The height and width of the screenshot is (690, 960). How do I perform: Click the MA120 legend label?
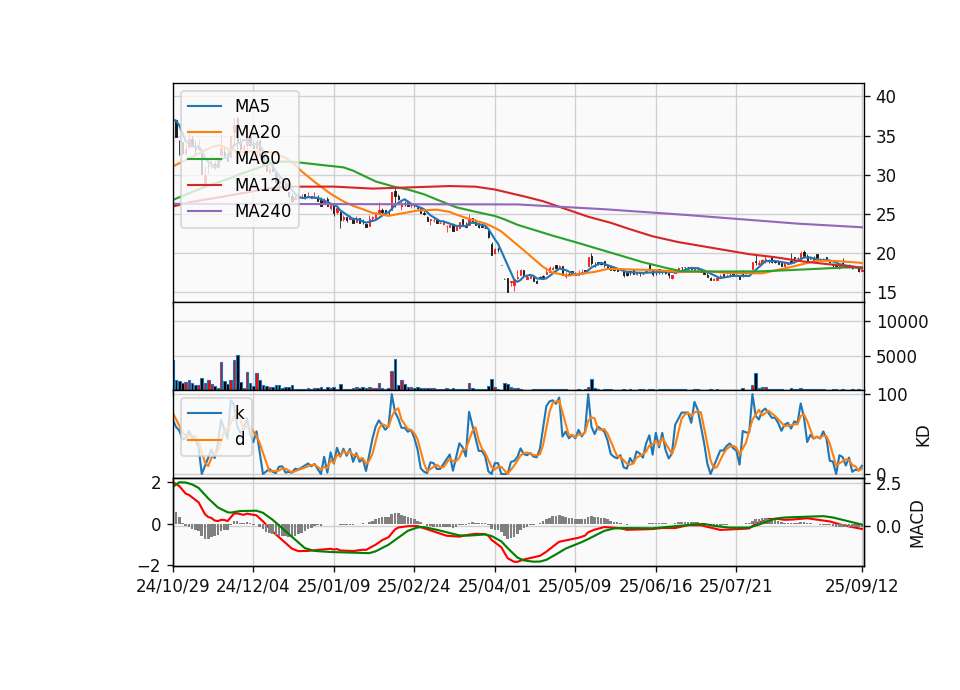point(263,185)
